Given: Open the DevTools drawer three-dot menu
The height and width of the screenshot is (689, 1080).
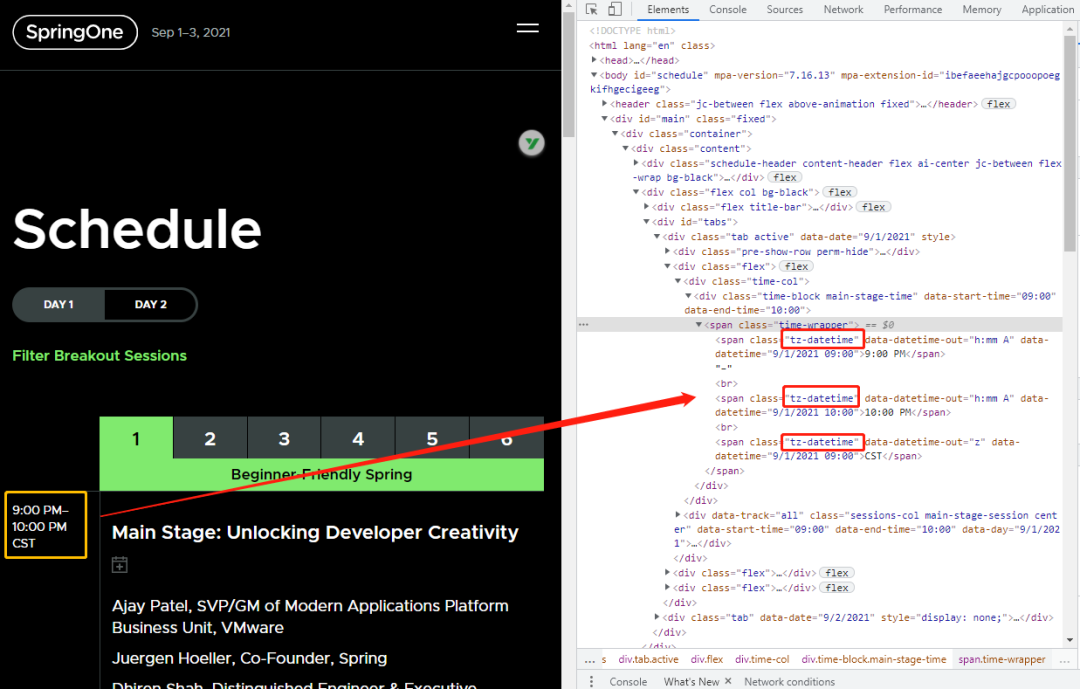Looking at the screenshot, I should pos(591,681).
